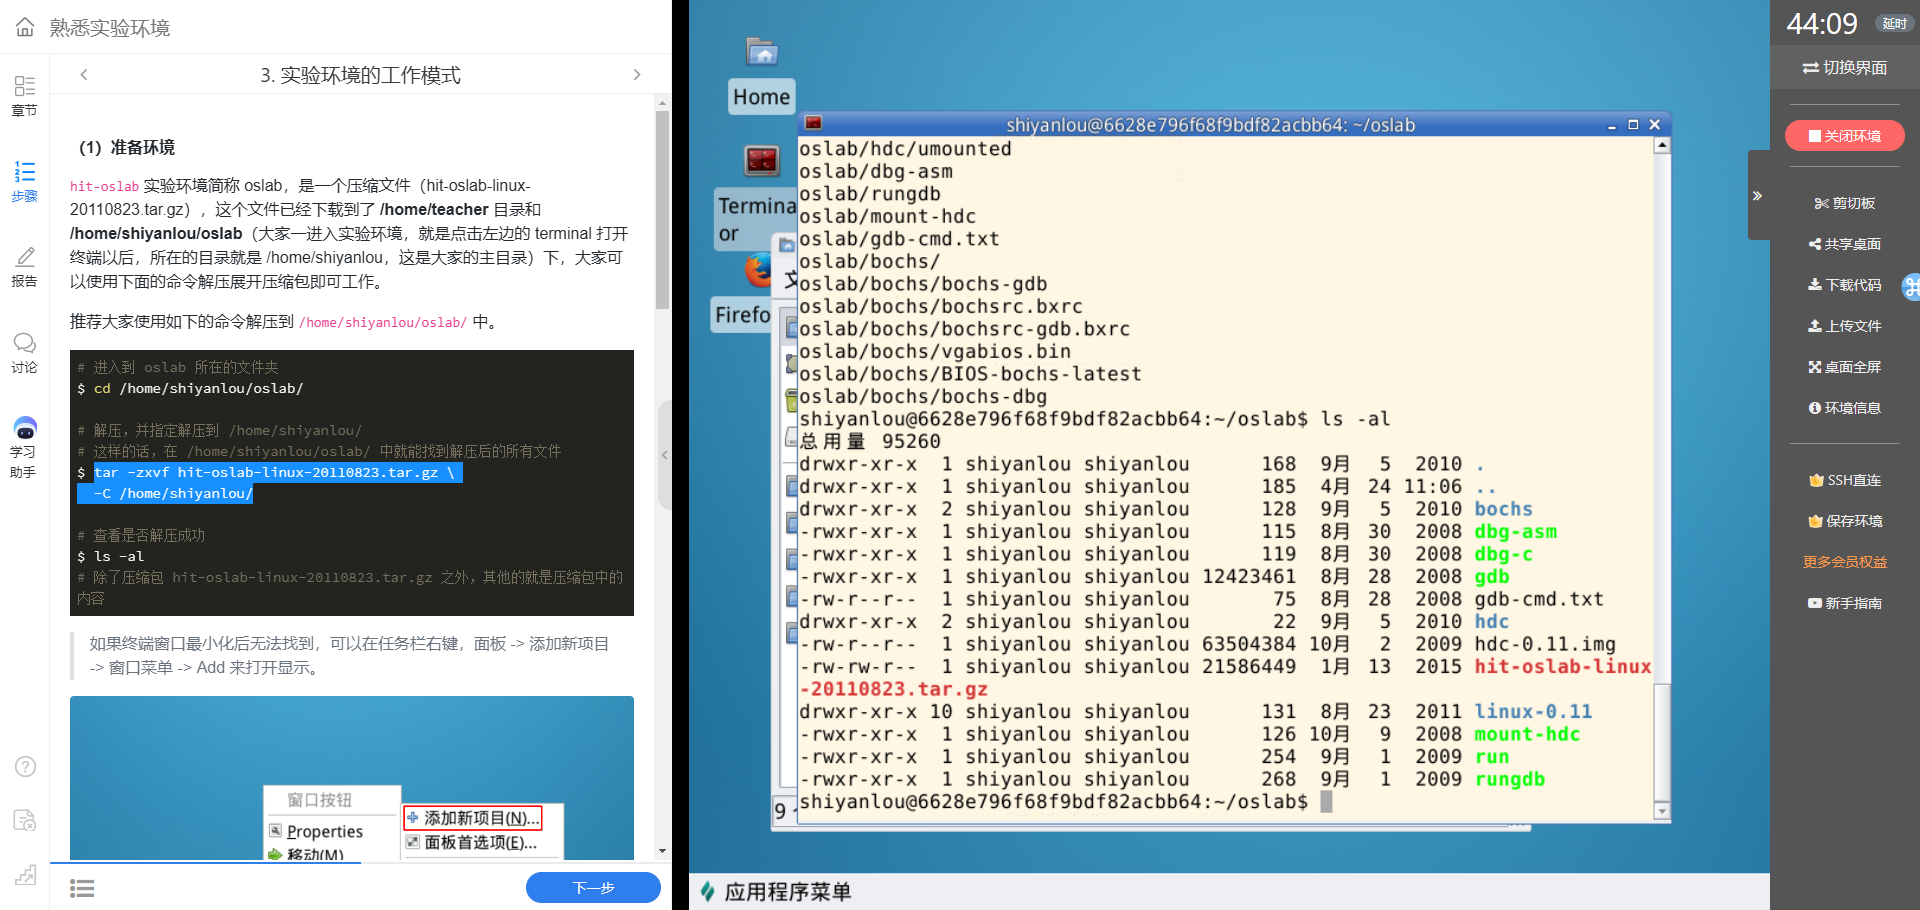Viewport: 1920px width, 910px height.
Task: Click 切换界面 to switch interface
Action: pyautogui.click(x=1845, y=68)
